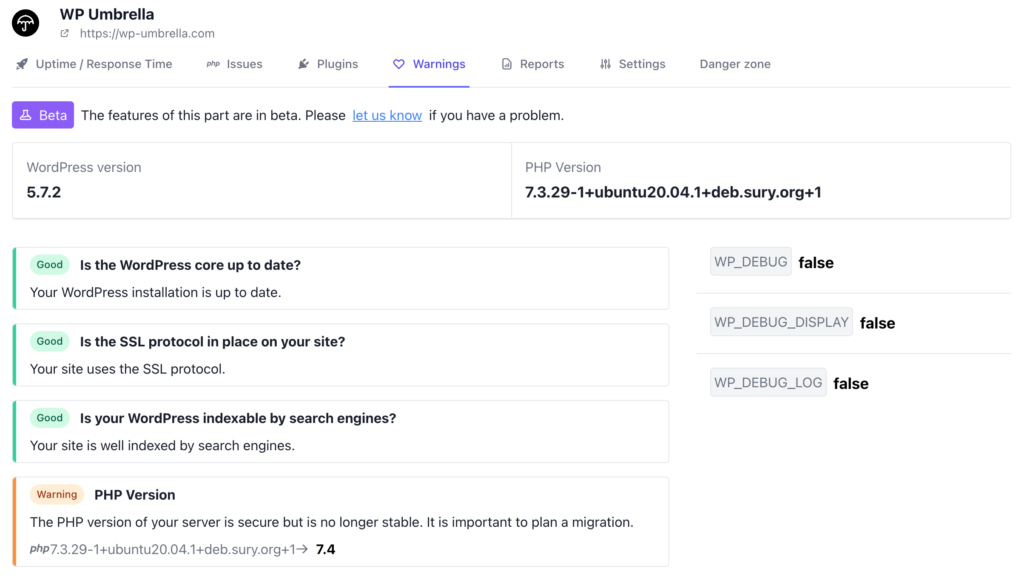The height and width of the screenshot is (583, 1024).
Task: Click the purple Beta badge
Action: [x=43, y=115]
